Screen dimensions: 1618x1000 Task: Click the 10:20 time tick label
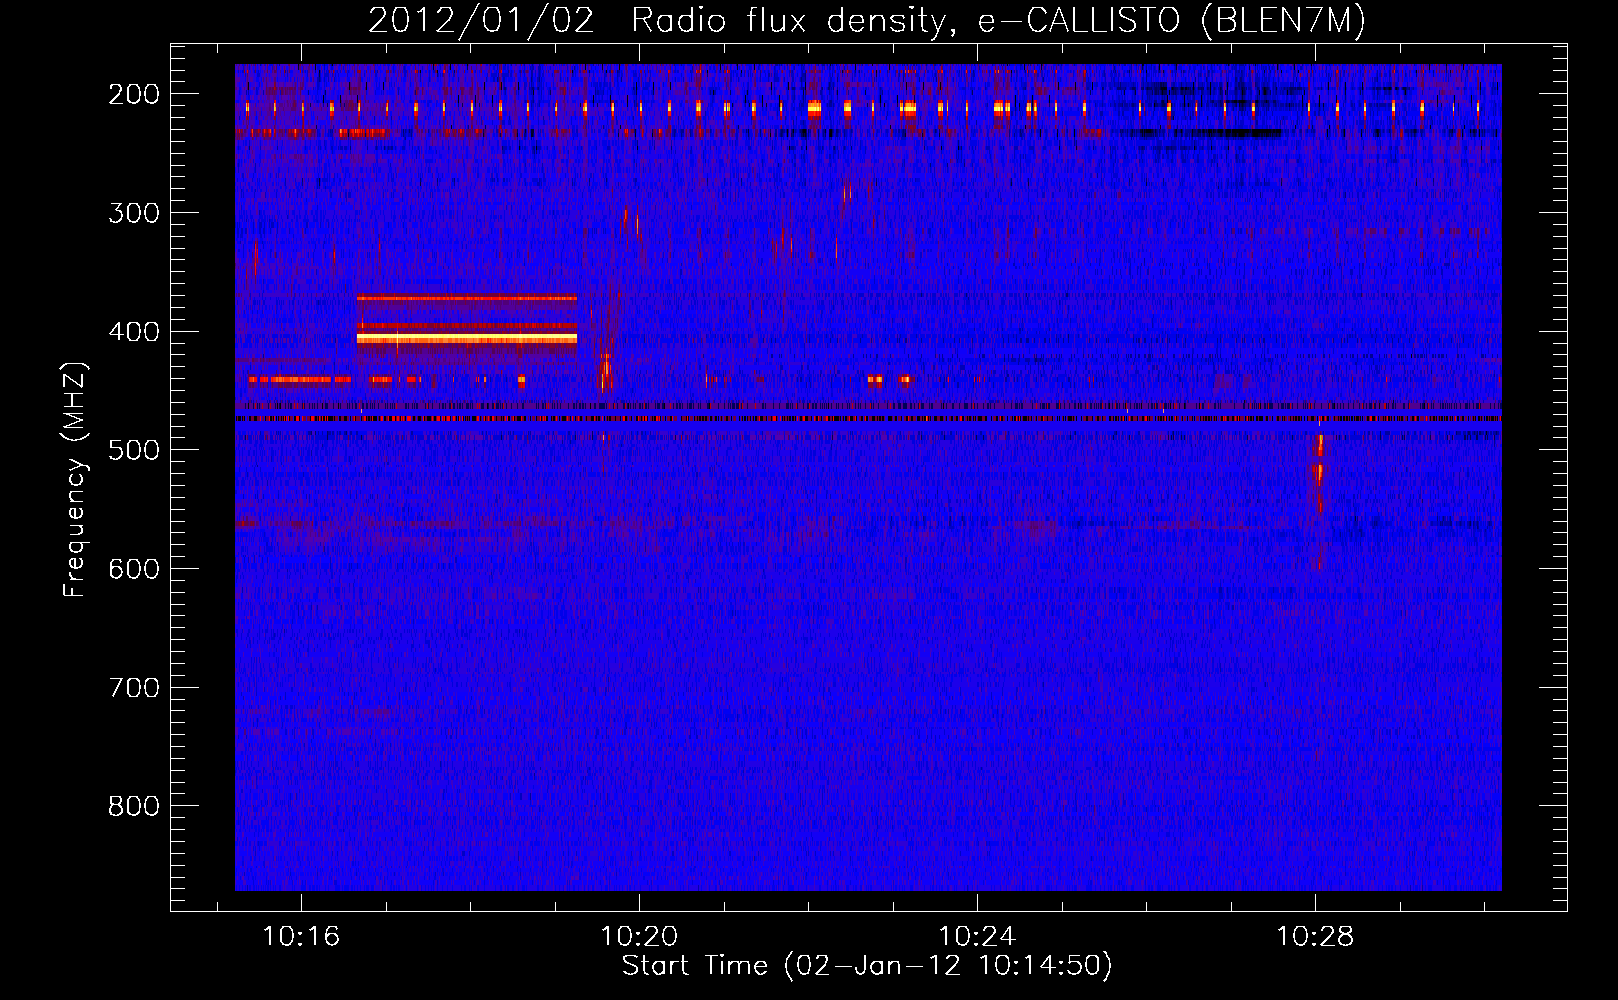pos(639,937)
